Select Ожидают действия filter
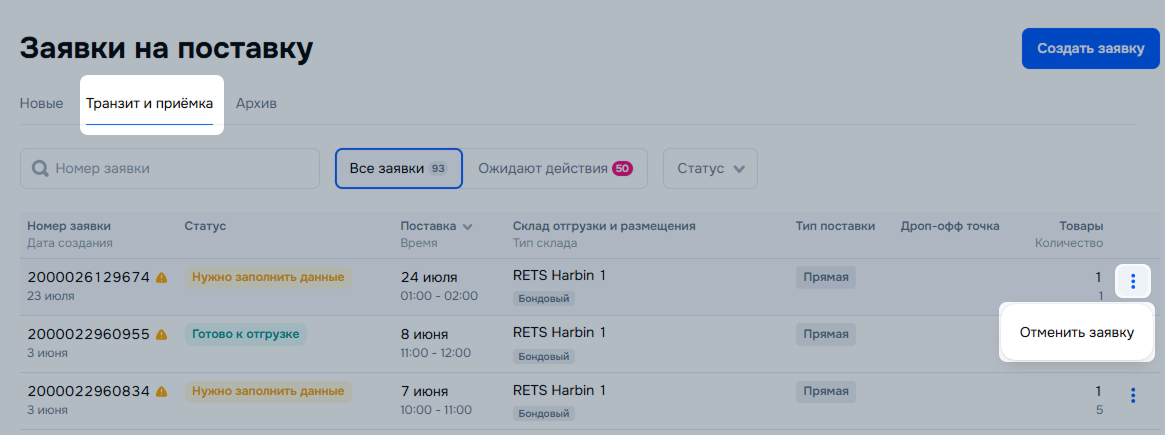 click(555, 169)
